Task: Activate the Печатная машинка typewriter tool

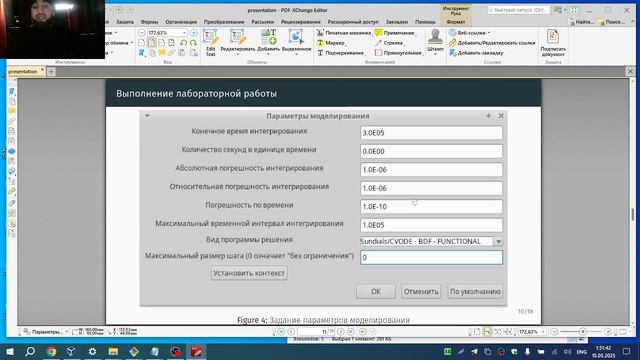Action: pos(344,33)
